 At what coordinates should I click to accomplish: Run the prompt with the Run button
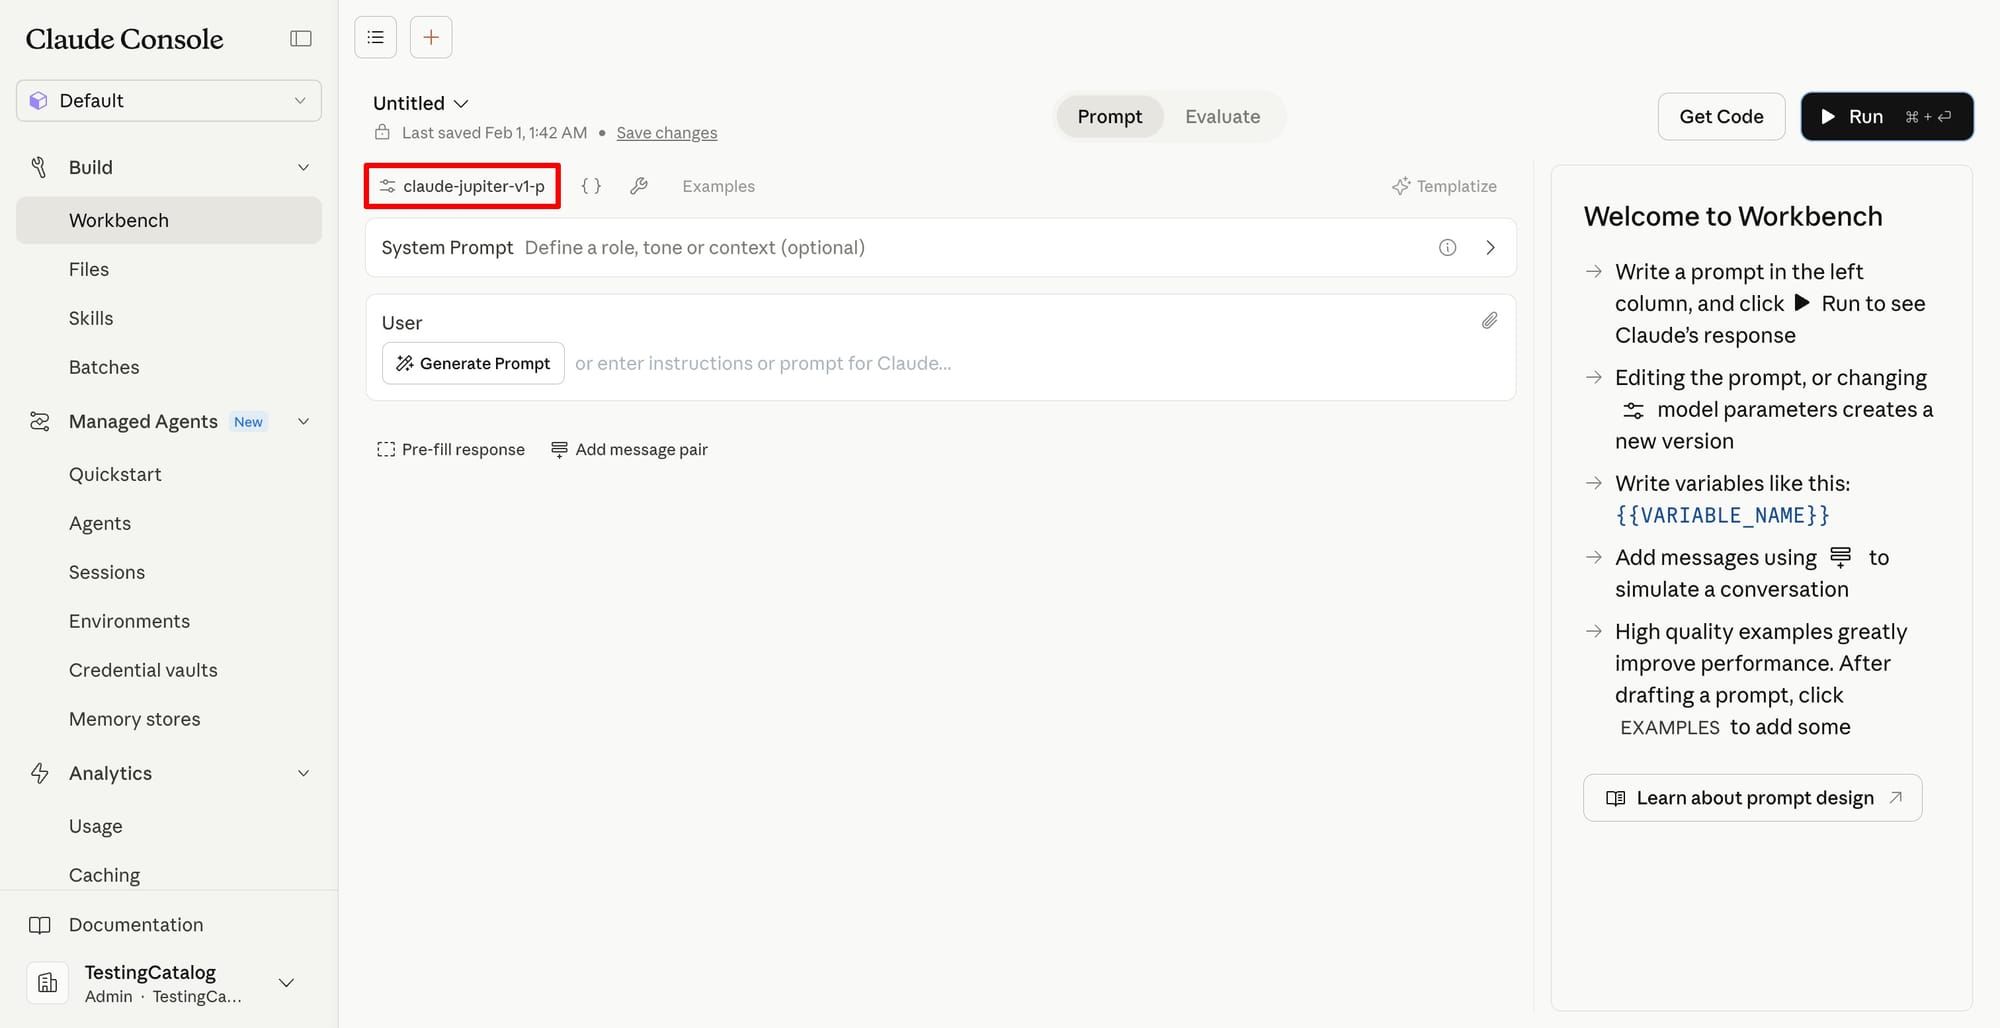click(1887, 116)
